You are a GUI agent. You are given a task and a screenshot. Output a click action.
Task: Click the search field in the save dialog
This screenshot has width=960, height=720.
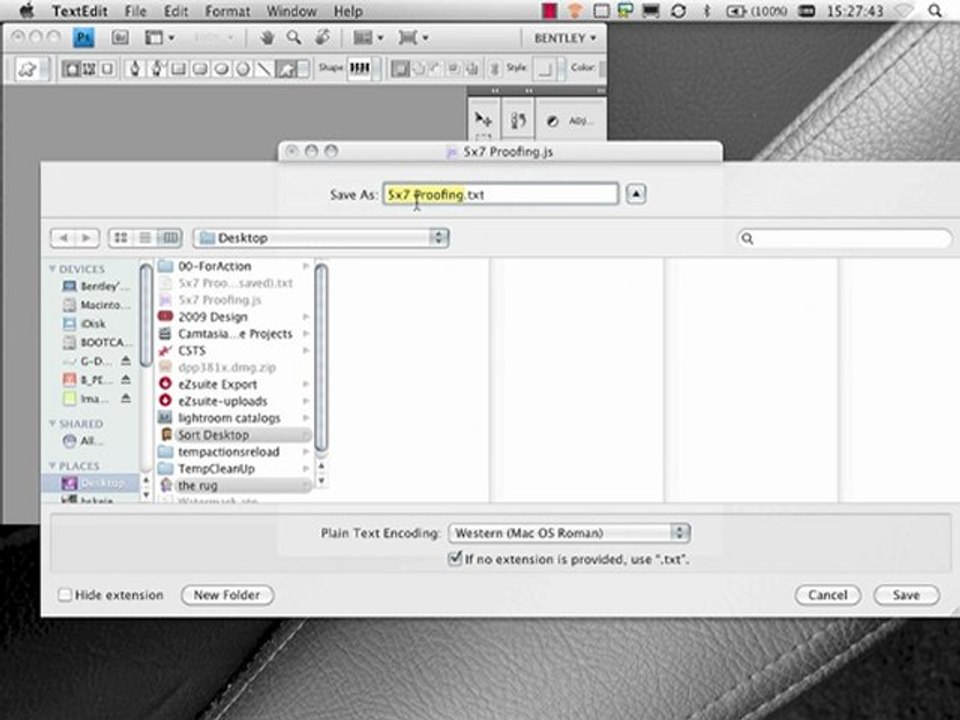845,238
